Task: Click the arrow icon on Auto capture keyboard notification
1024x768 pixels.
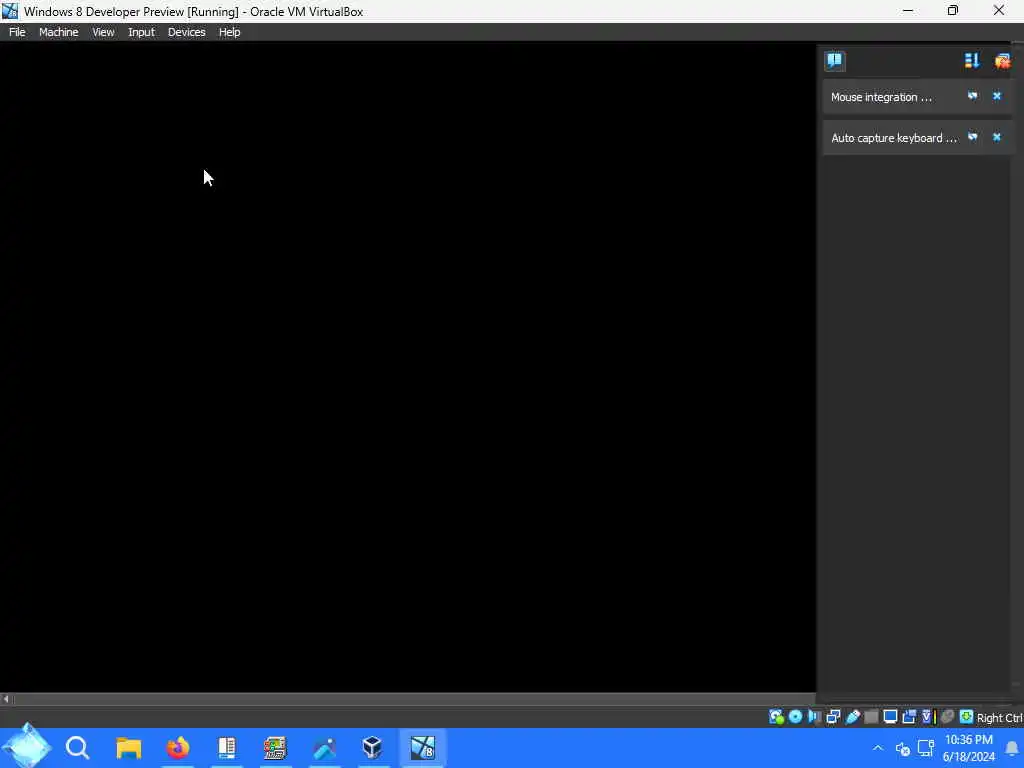Action: click(x=972, y=137)
